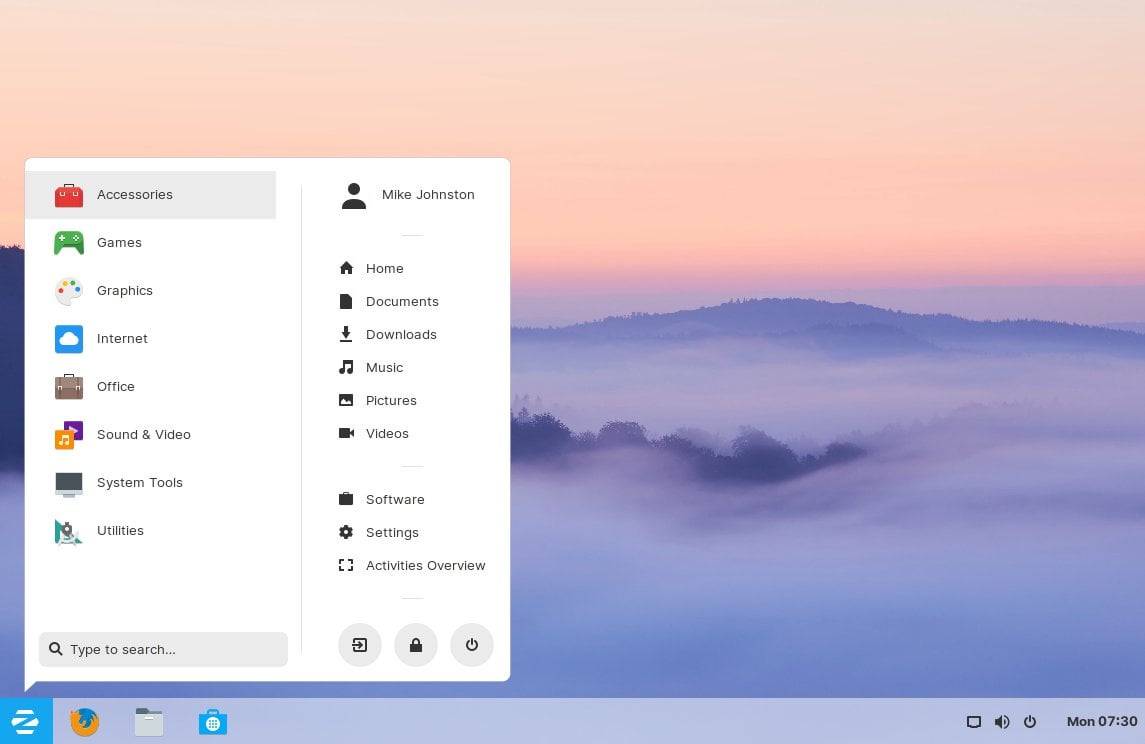Open Activities Overview

[425, 565]
